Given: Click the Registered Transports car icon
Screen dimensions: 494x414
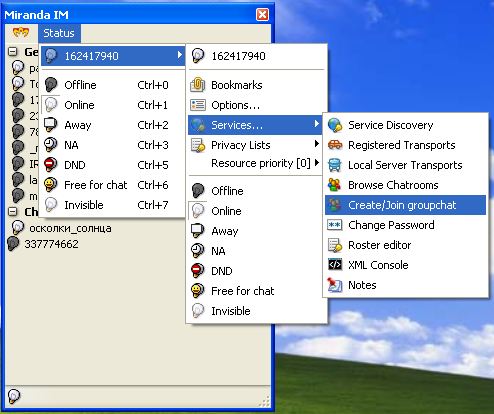Looking at the screenshot, I should (335, 145).
